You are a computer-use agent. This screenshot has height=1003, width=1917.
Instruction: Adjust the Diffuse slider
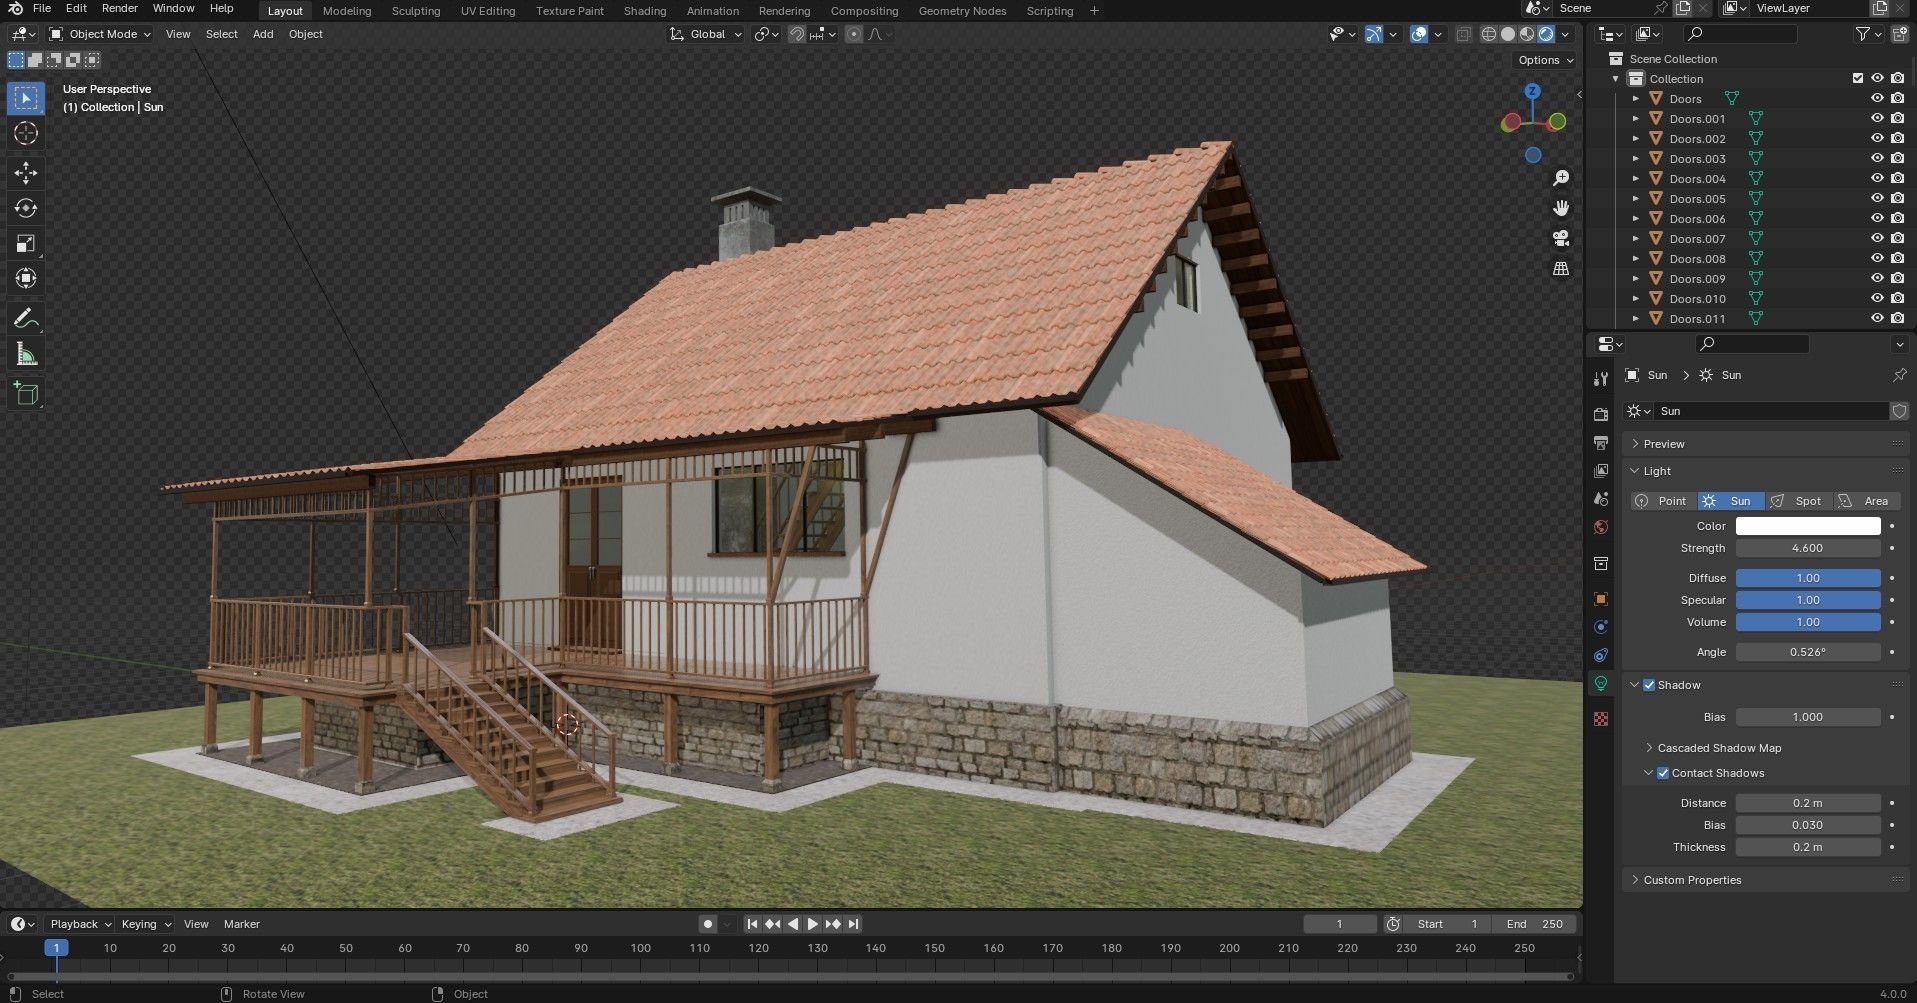(1807, 578)
